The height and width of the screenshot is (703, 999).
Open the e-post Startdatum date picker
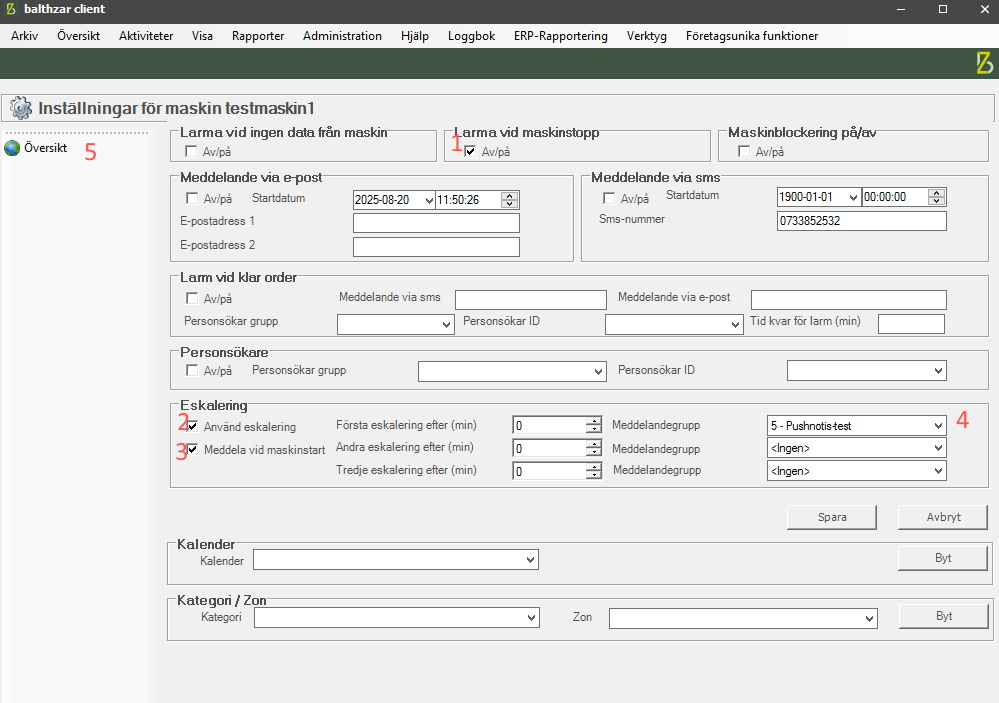click(x=428, y=200)
